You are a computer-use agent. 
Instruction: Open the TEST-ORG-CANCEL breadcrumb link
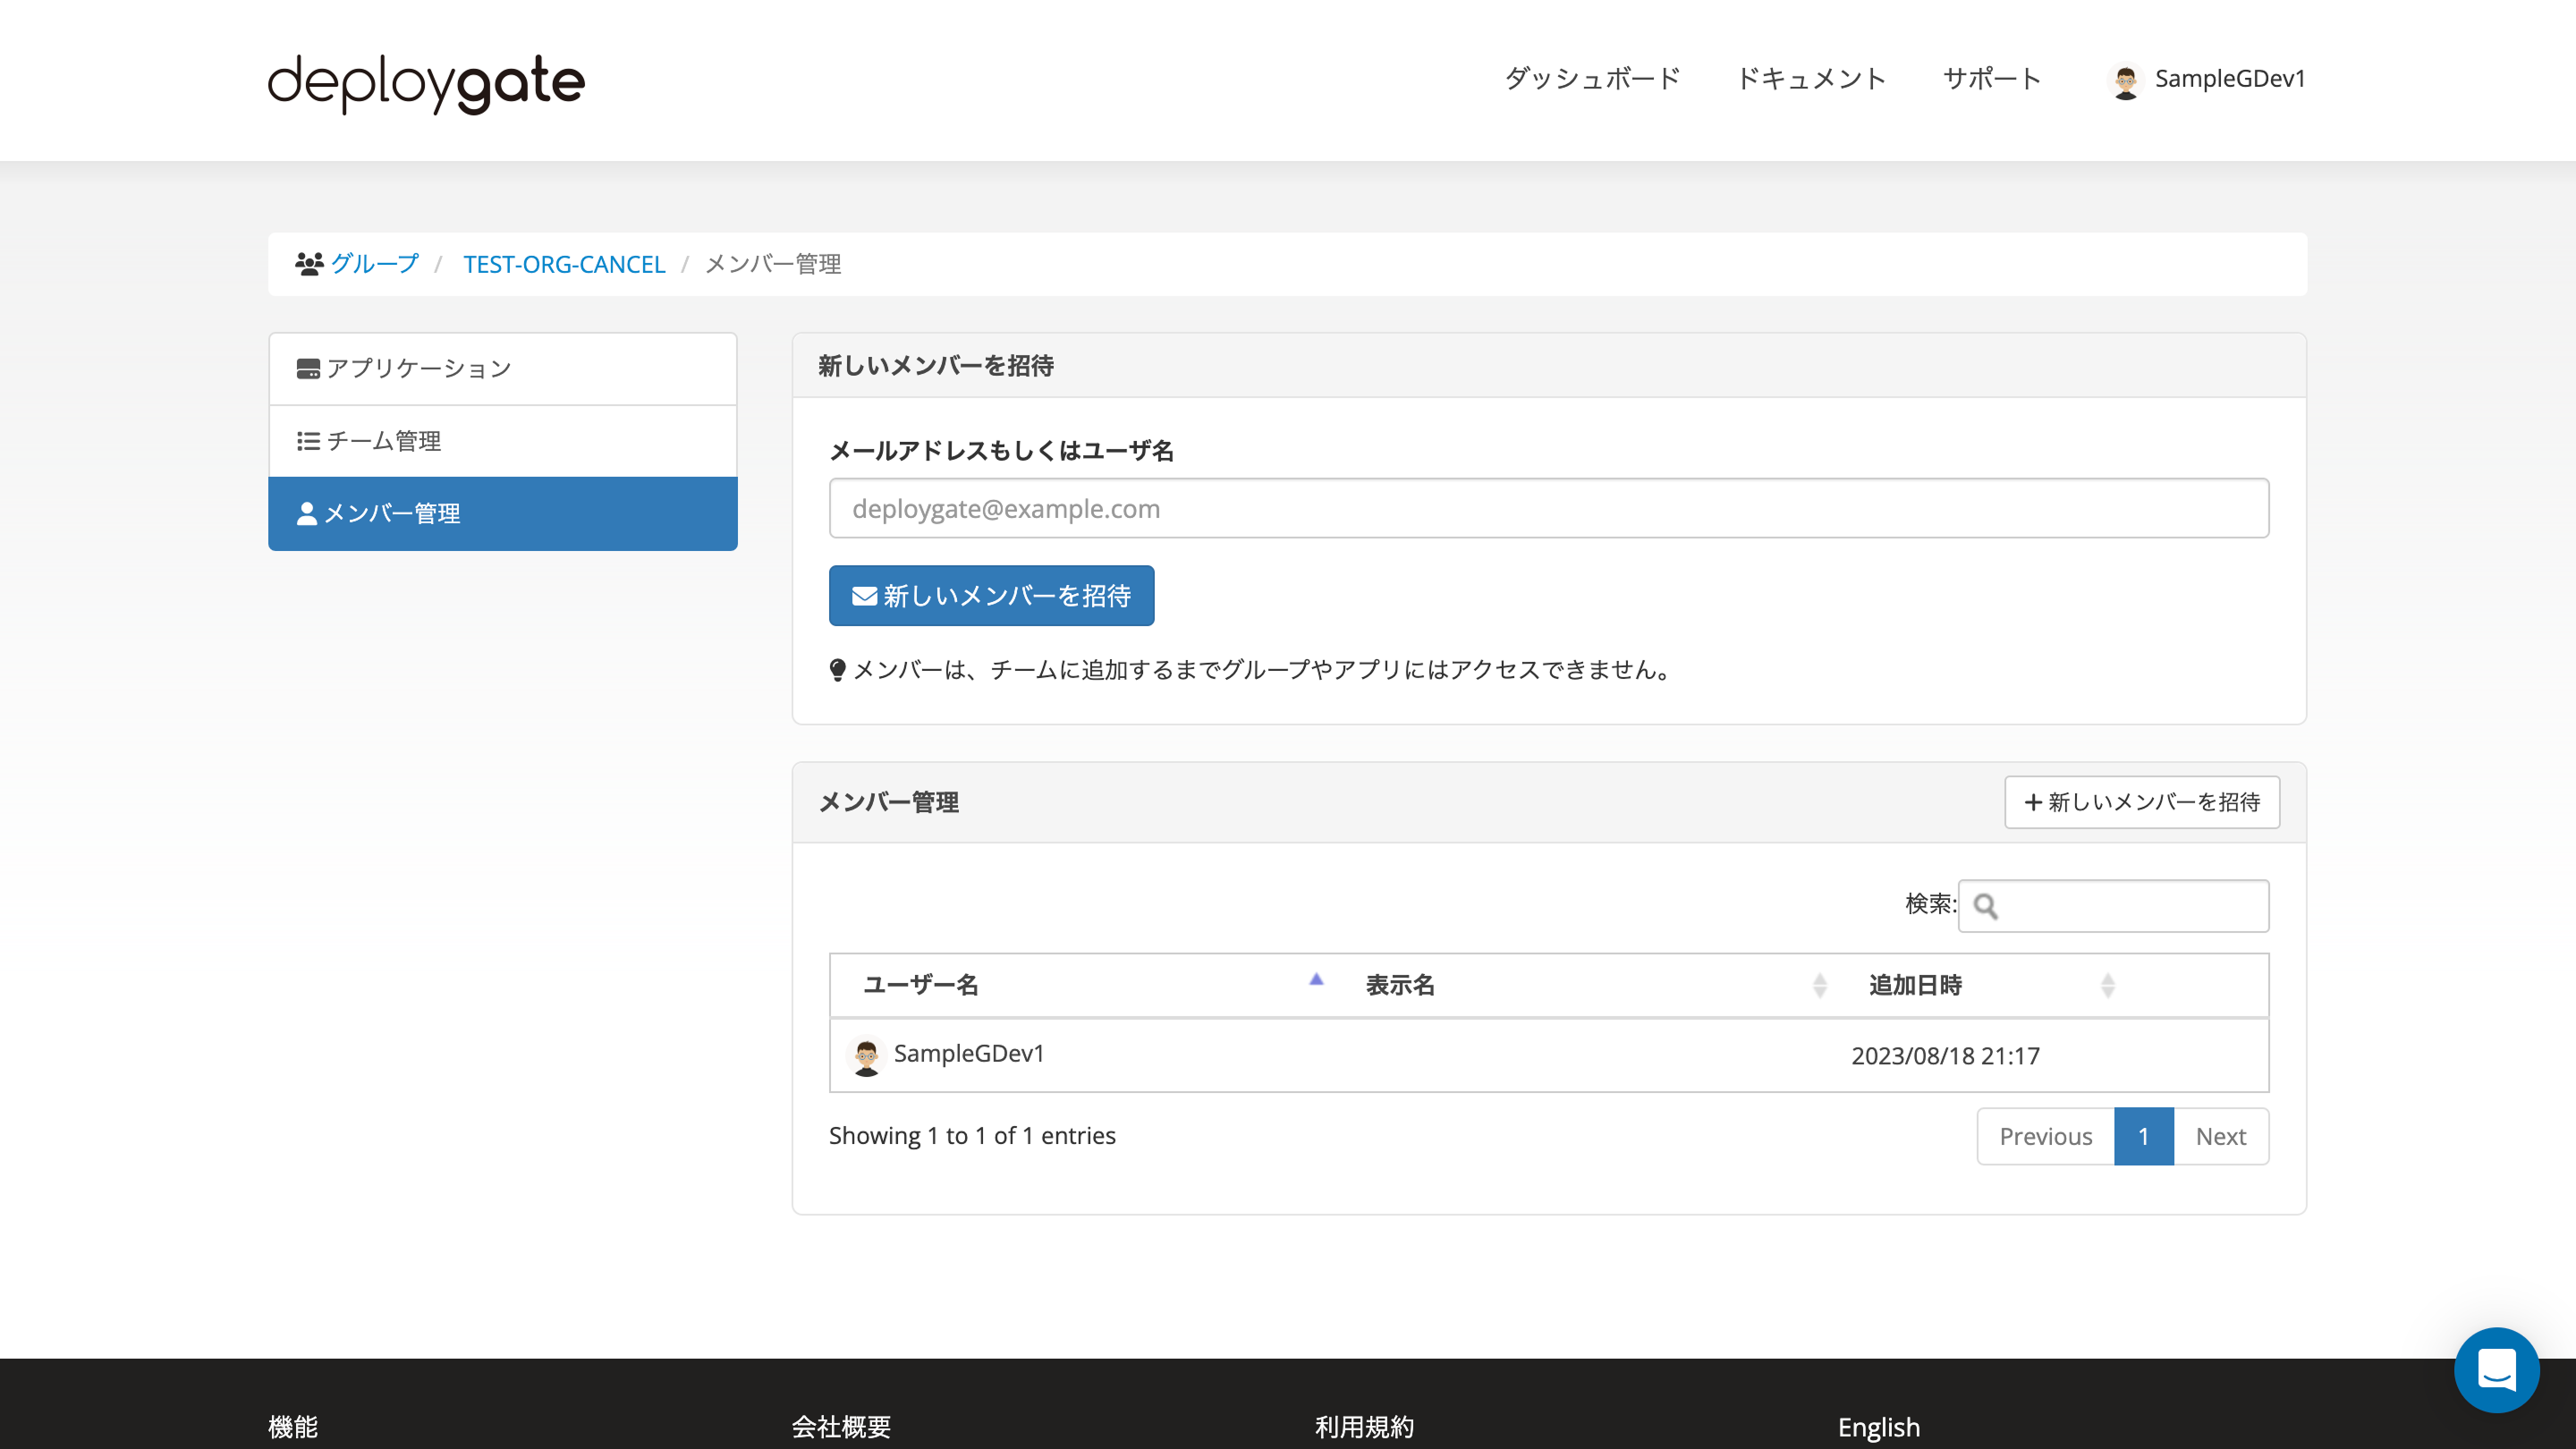[x=564, y=264]
